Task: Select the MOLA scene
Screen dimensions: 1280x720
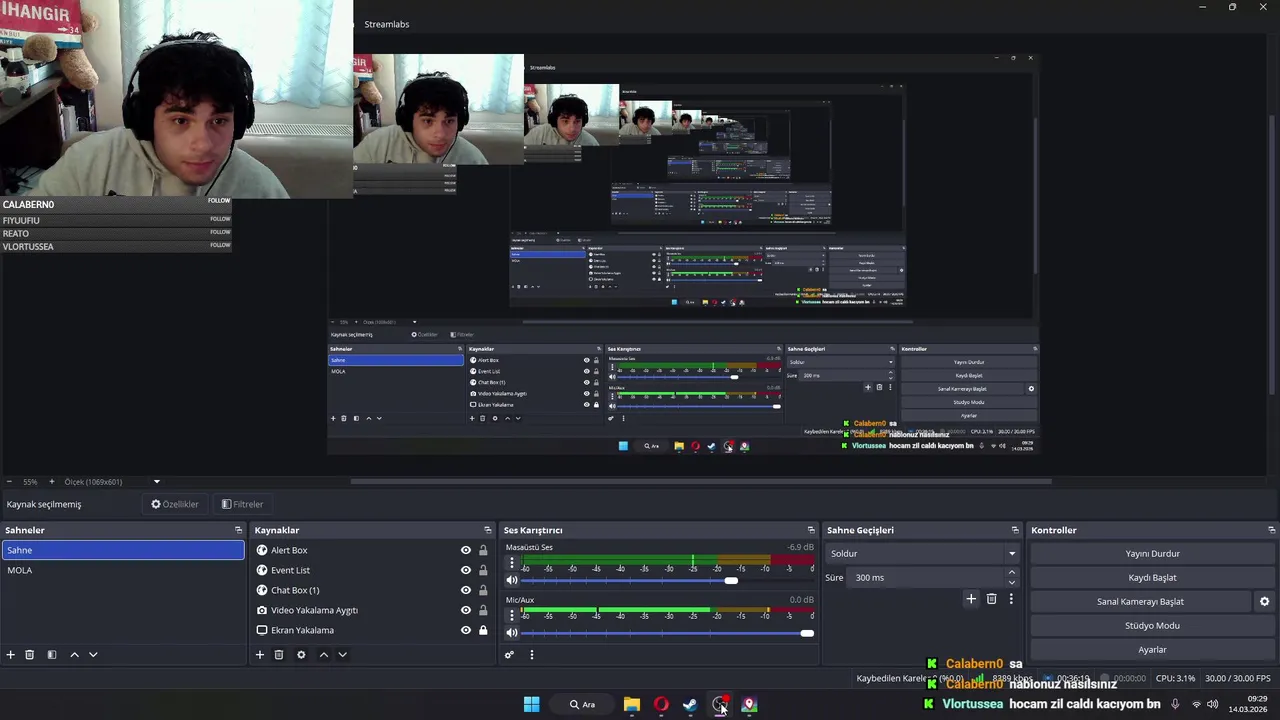Action: point(123,570)
